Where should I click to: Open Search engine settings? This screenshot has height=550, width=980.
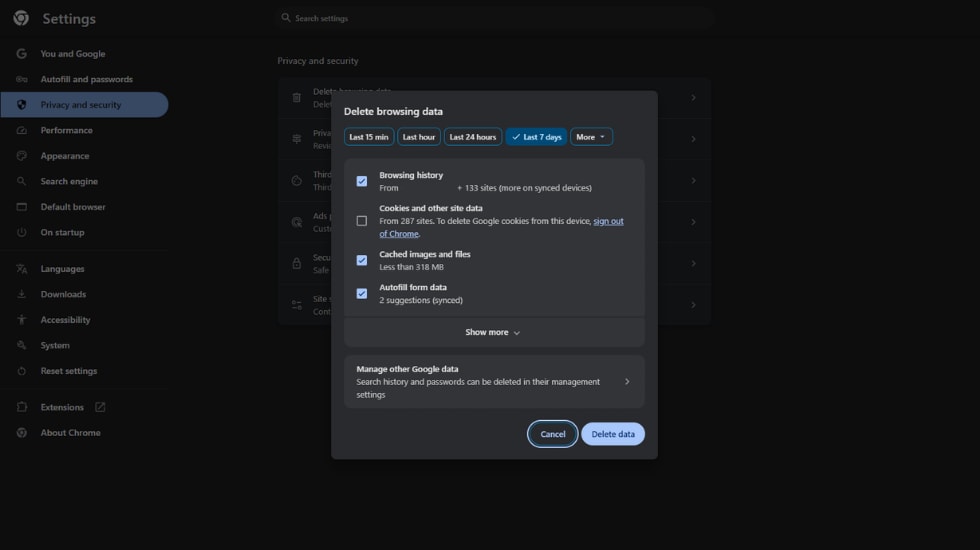point(84,181)
